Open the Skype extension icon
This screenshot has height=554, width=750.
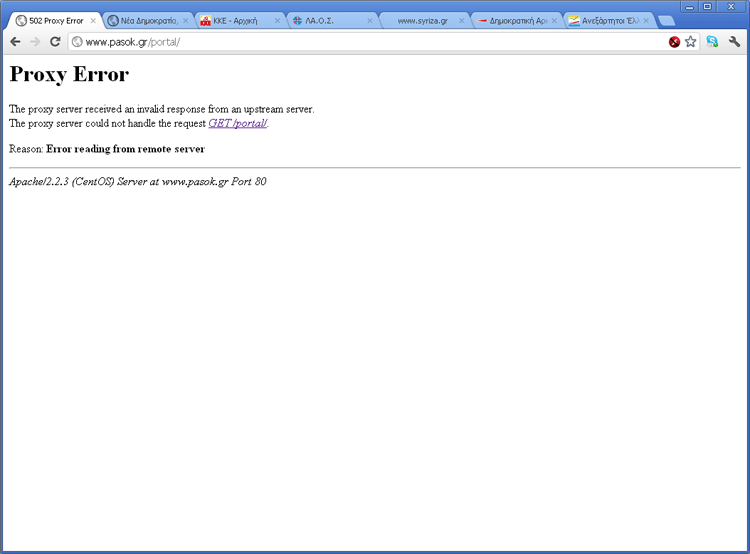coord(712,42)
